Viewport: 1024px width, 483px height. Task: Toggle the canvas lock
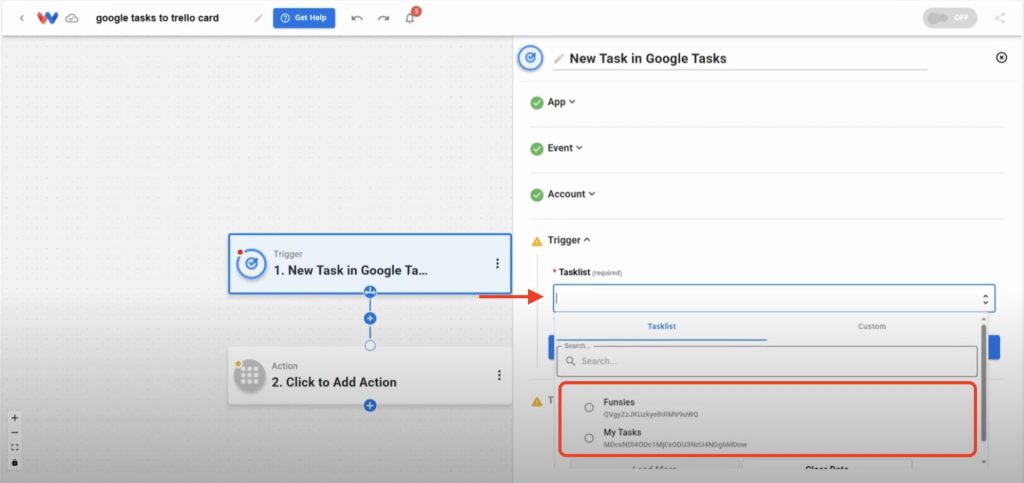pos(15,463)
